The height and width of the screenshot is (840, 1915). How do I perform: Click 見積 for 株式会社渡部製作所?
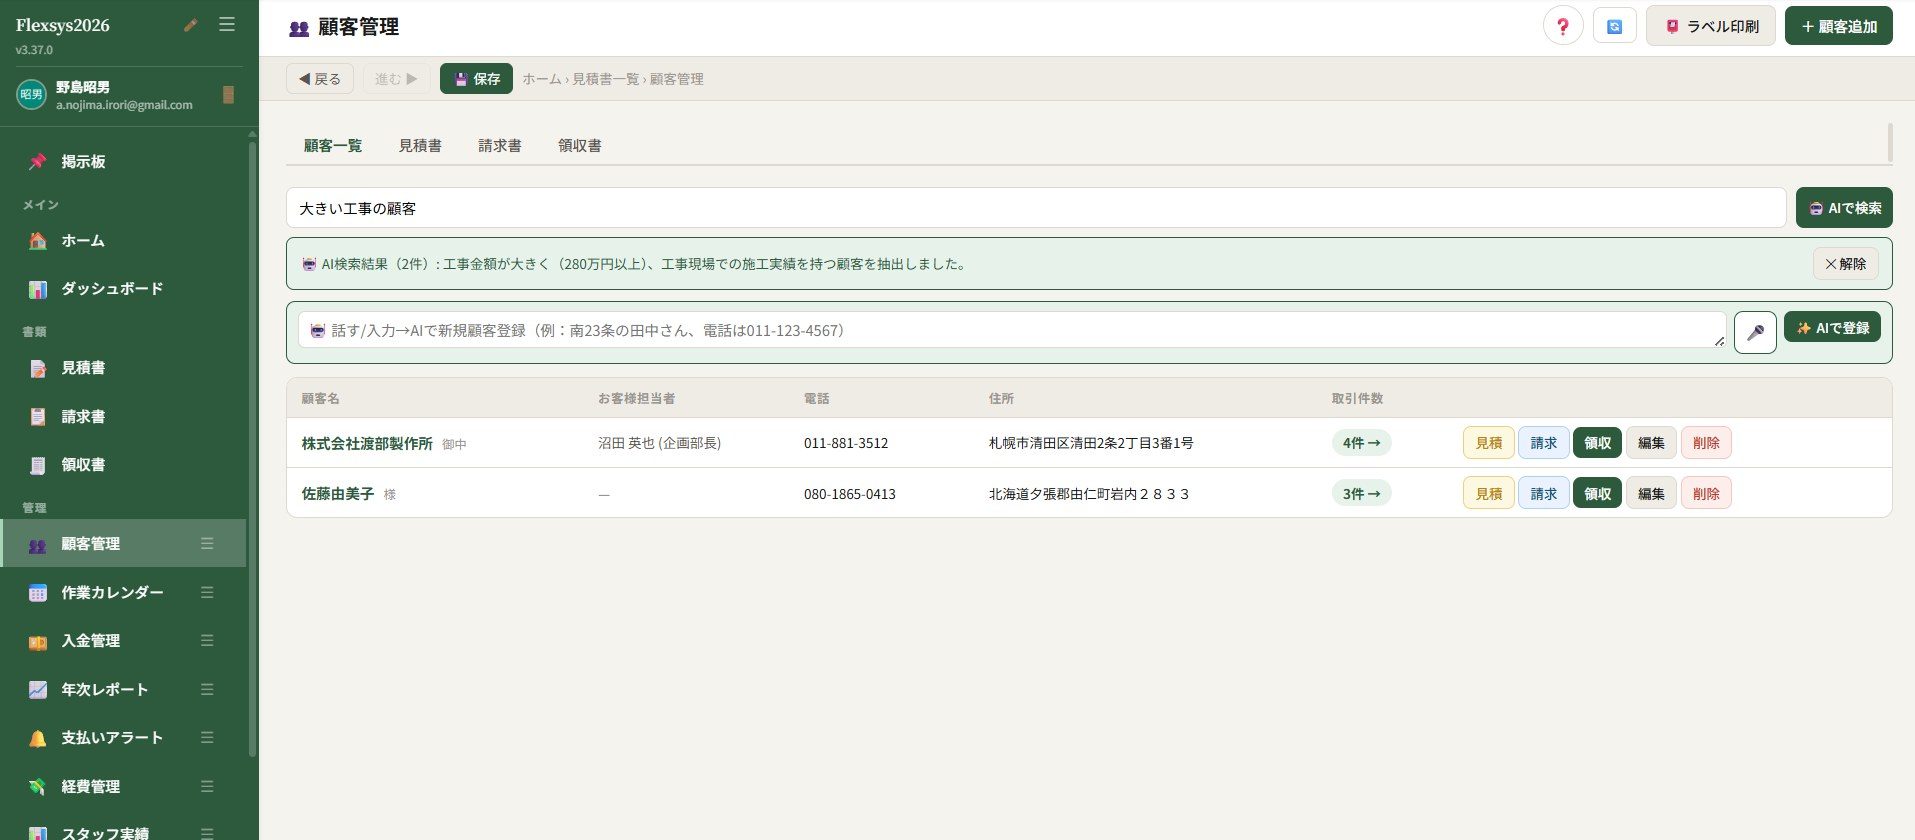pyautogui.click(x=1489, y=443)
